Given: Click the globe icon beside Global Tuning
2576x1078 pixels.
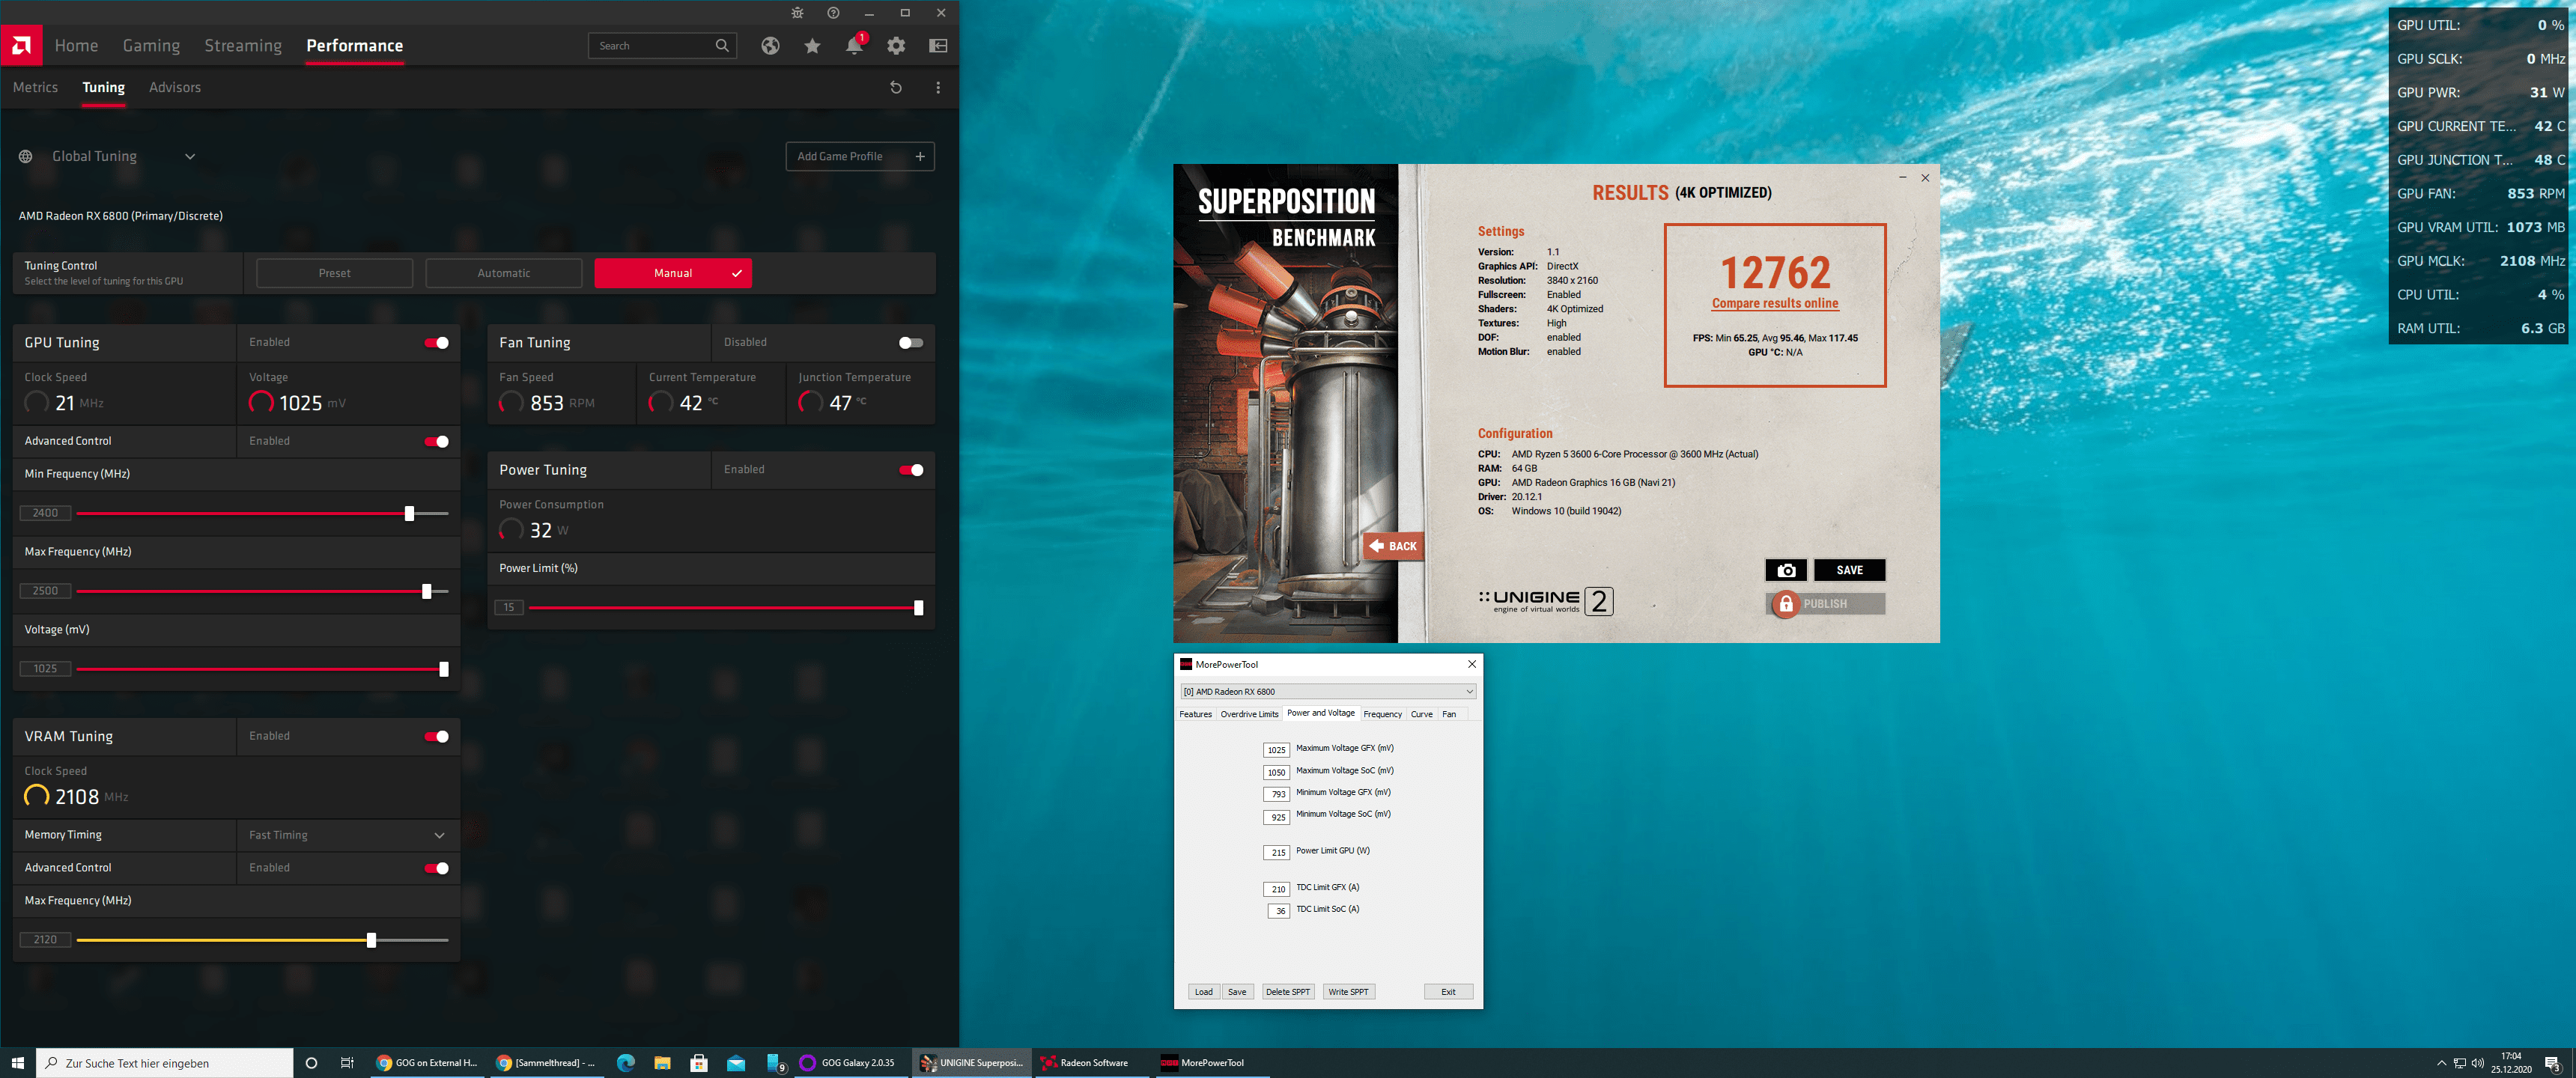Looking at the screenshot, I should pyautogui.click(x=26, y=157).
